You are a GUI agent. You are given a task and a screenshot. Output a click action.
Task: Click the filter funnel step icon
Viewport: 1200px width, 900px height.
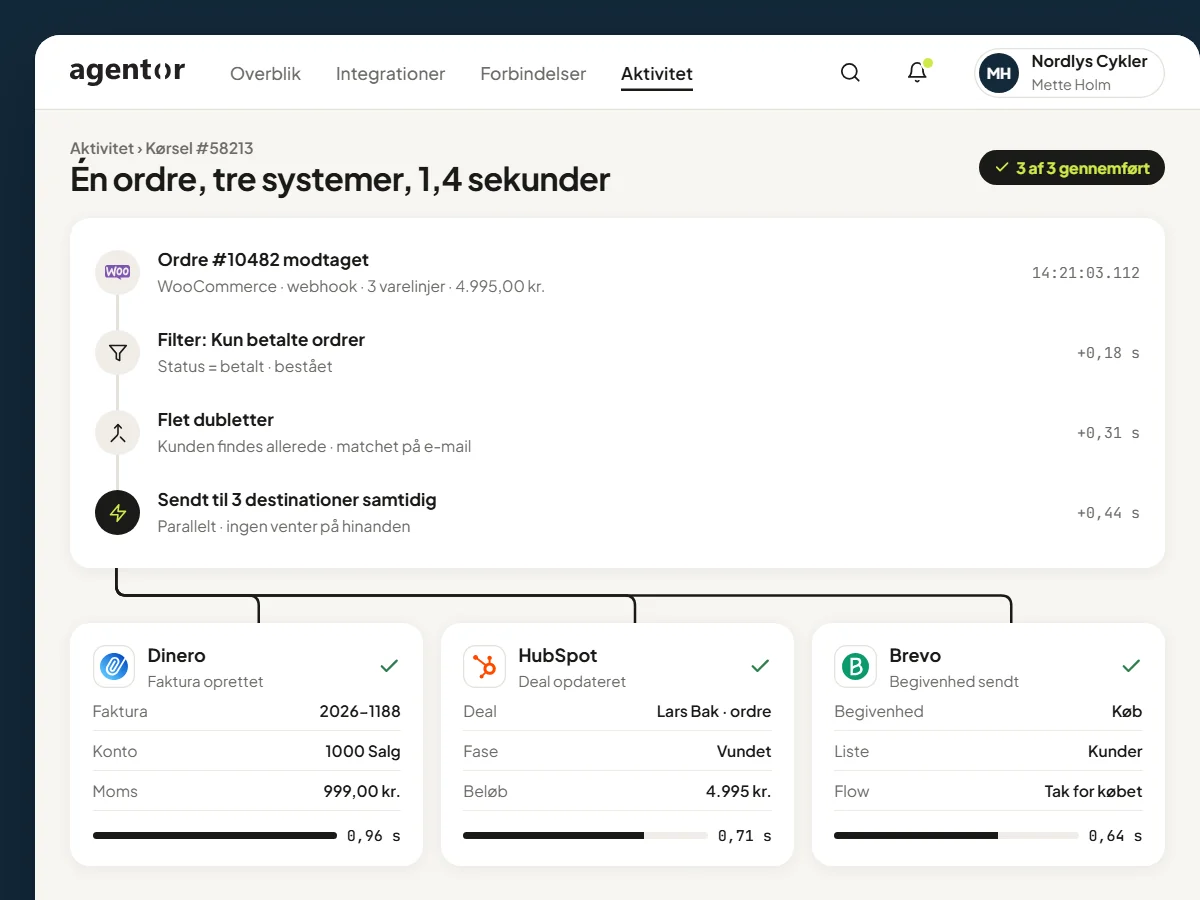(x=117, y=352)
